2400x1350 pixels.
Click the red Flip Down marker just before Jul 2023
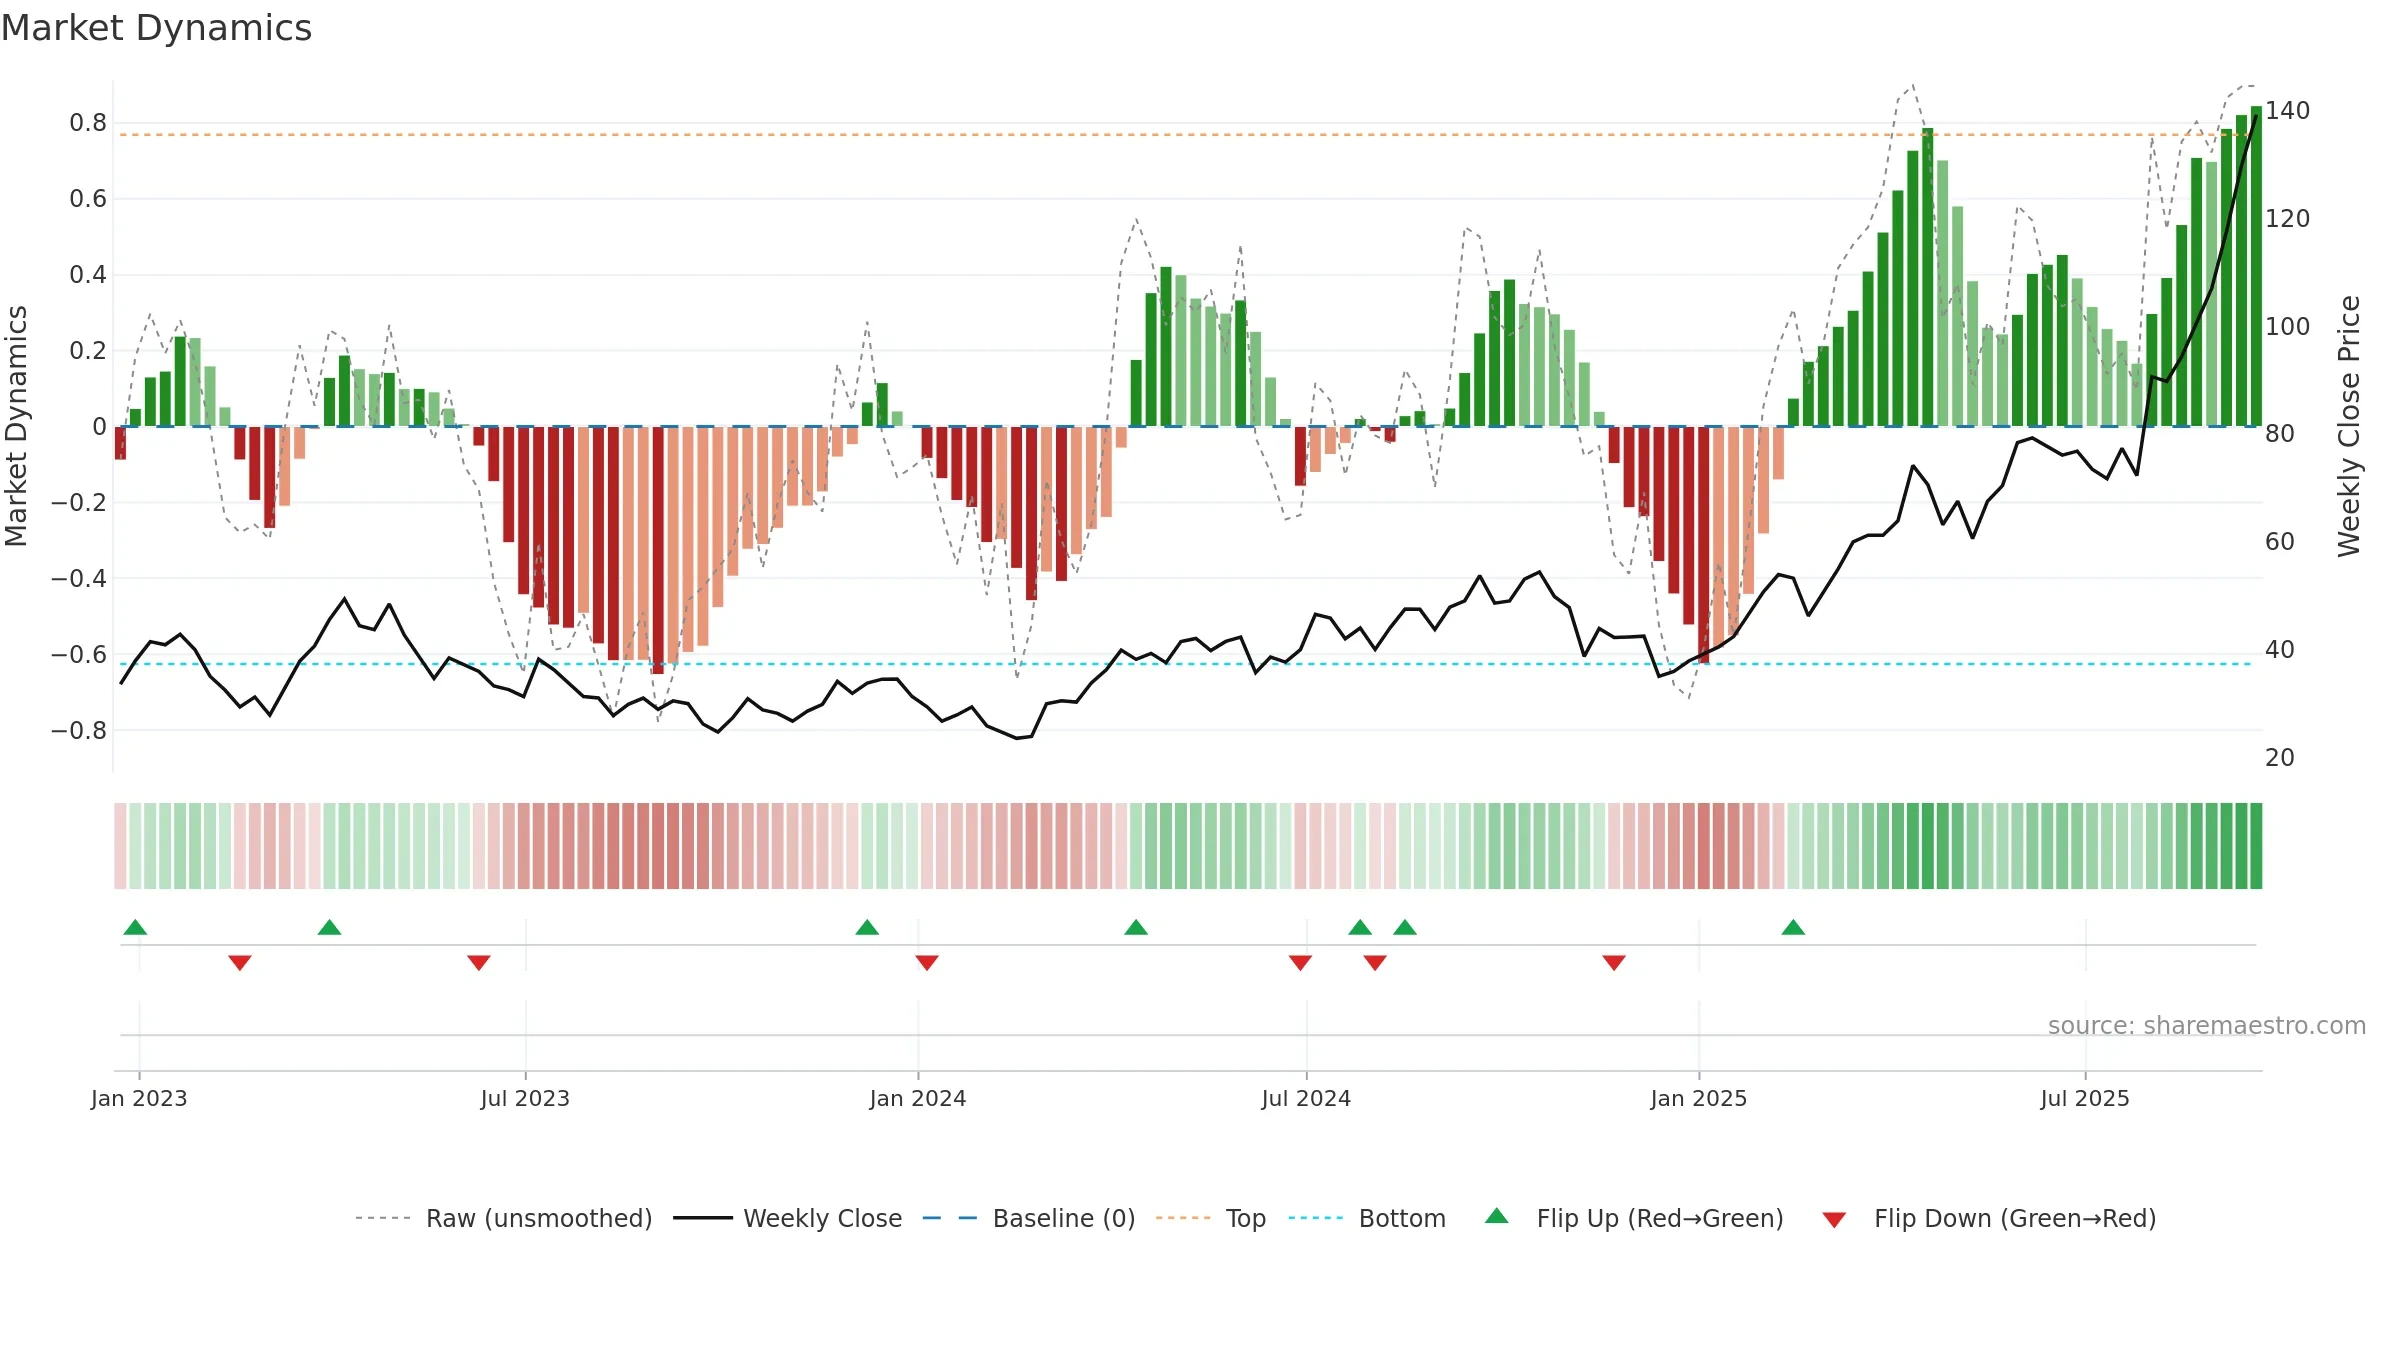(x=479, y=962)
